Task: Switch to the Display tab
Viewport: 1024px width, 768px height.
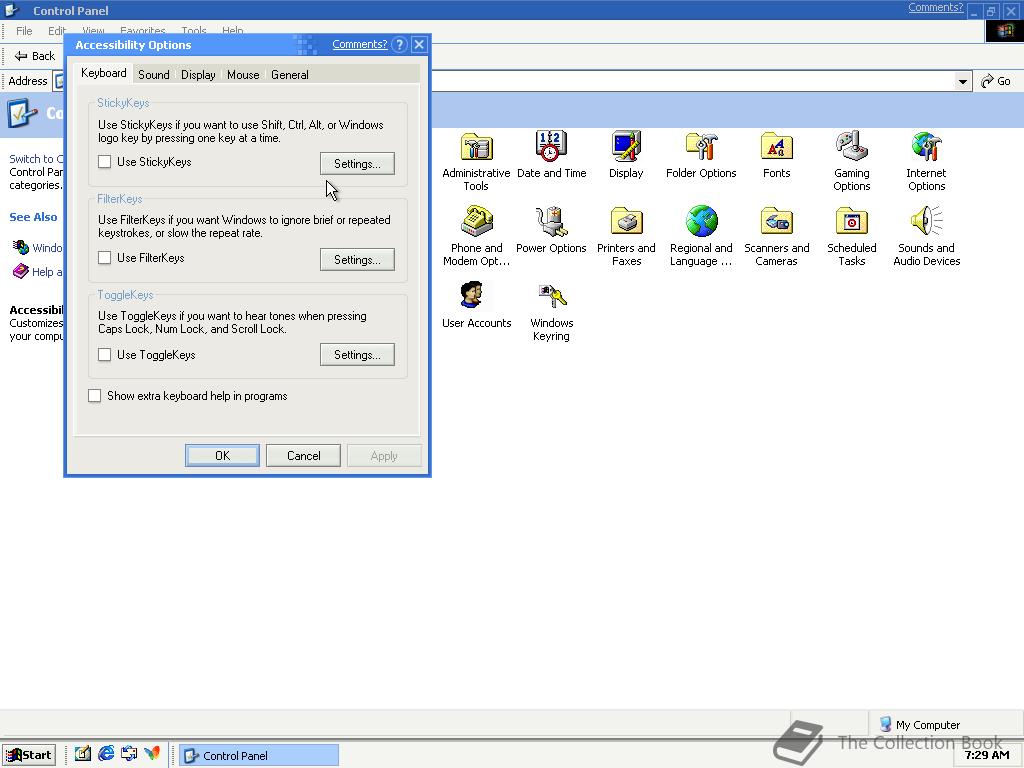Action: click(x=199, y=74)
